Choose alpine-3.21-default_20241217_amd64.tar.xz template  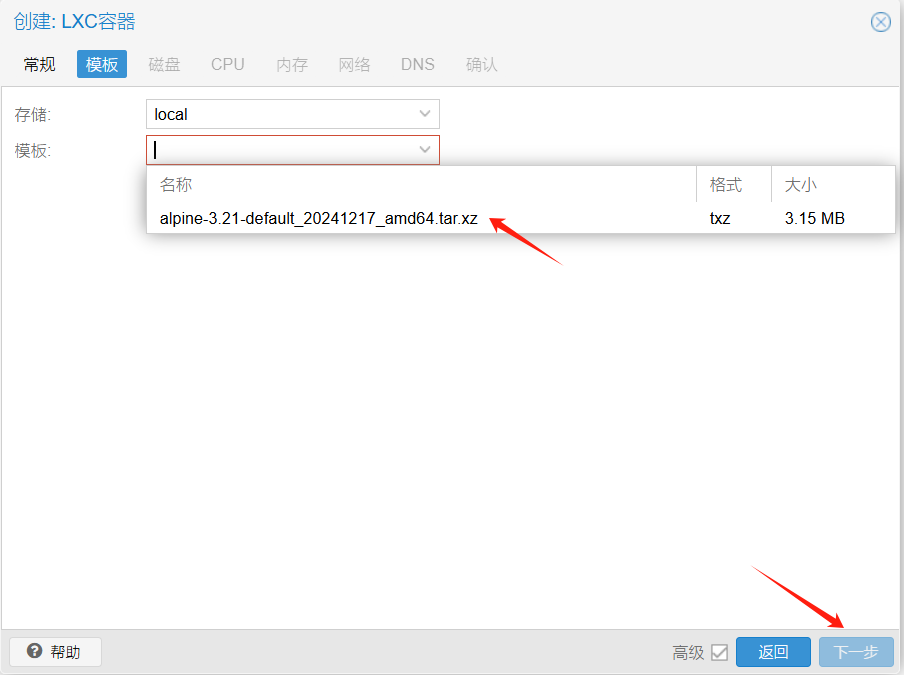[521, 218]
